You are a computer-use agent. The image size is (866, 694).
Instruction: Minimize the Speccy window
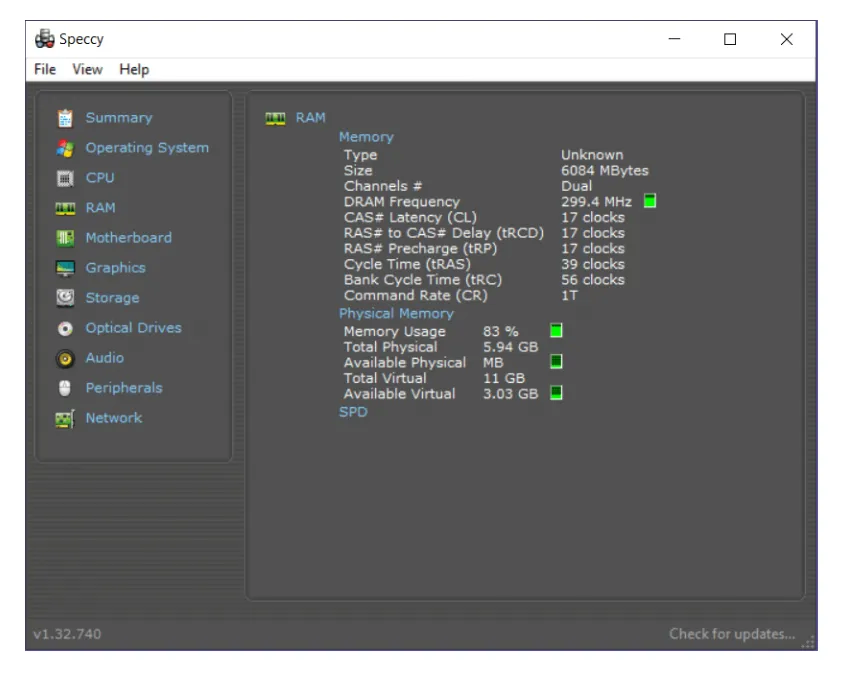click(674, 39)
